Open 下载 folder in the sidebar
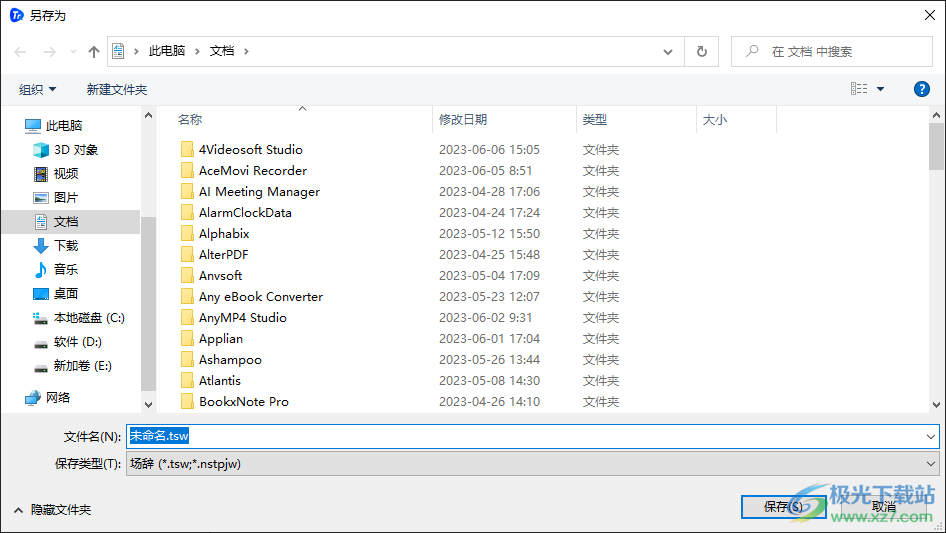Viewport: 946px width, 533px height. pos(56,246)
